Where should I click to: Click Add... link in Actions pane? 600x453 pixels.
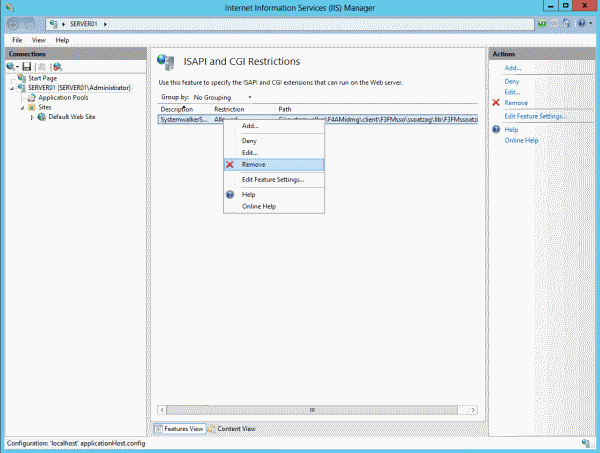point(513,68)
